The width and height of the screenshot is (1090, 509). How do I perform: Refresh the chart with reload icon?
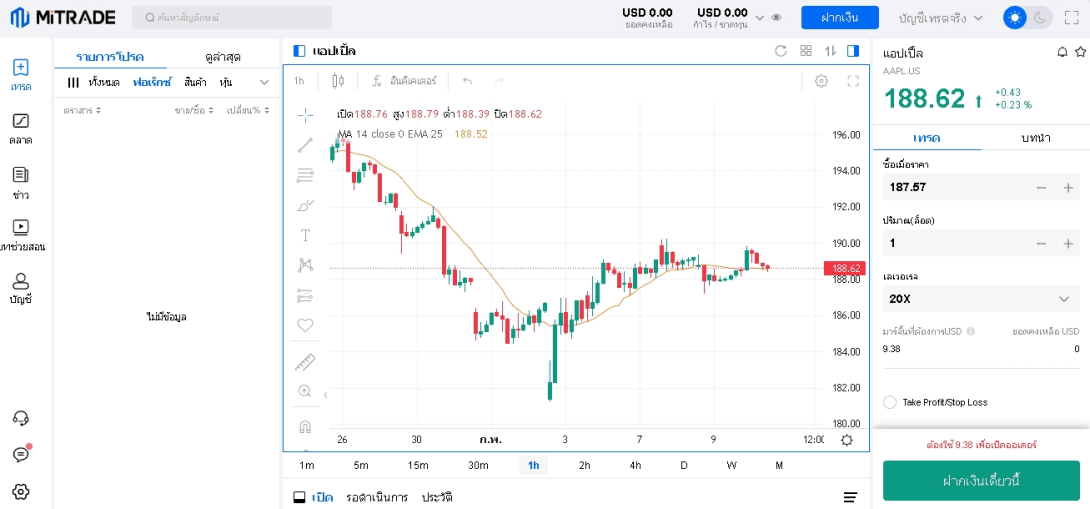pyautogui.click(x=781, y=51)
